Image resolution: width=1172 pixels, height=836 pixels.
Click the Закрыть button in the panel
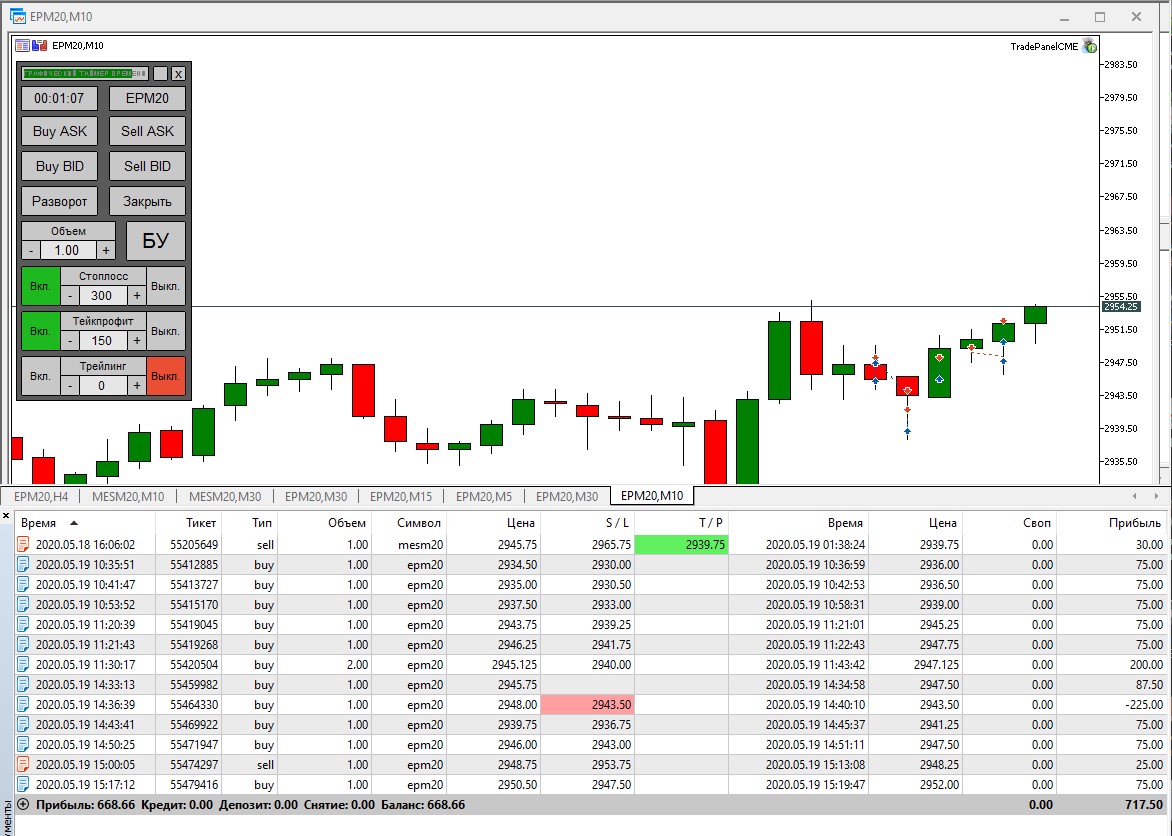(147, 201)
